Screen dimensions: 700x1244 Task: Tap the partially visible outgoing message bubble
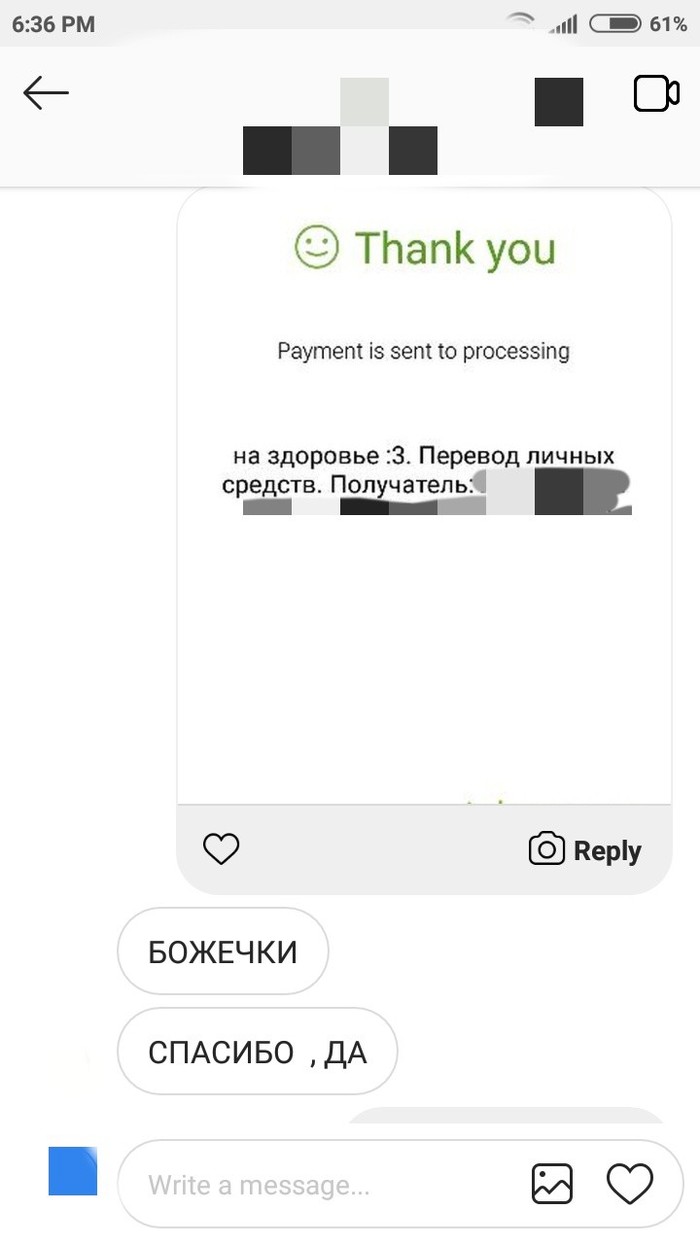[x=505, y=1115]
